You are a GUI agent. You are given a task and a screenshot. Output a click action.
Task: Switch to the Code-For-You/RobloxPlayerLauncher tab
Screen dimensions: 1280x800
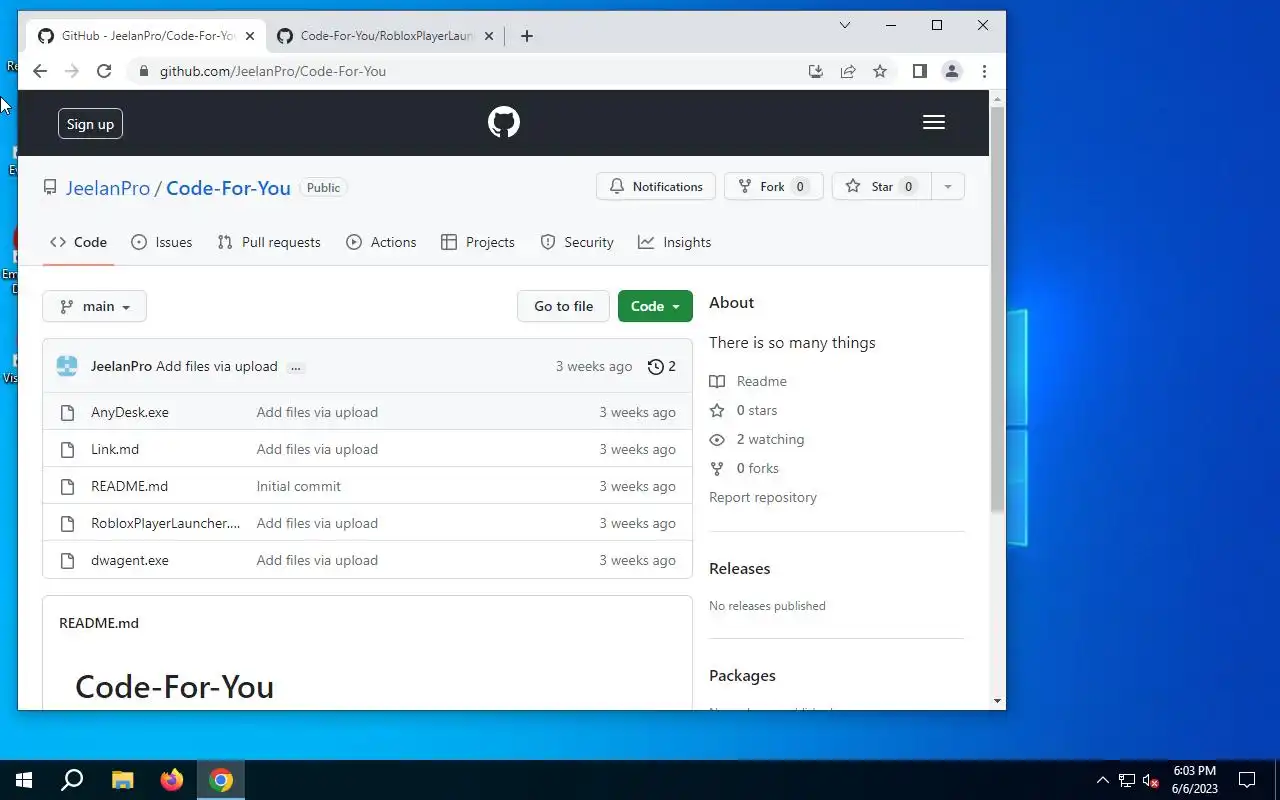385,36
